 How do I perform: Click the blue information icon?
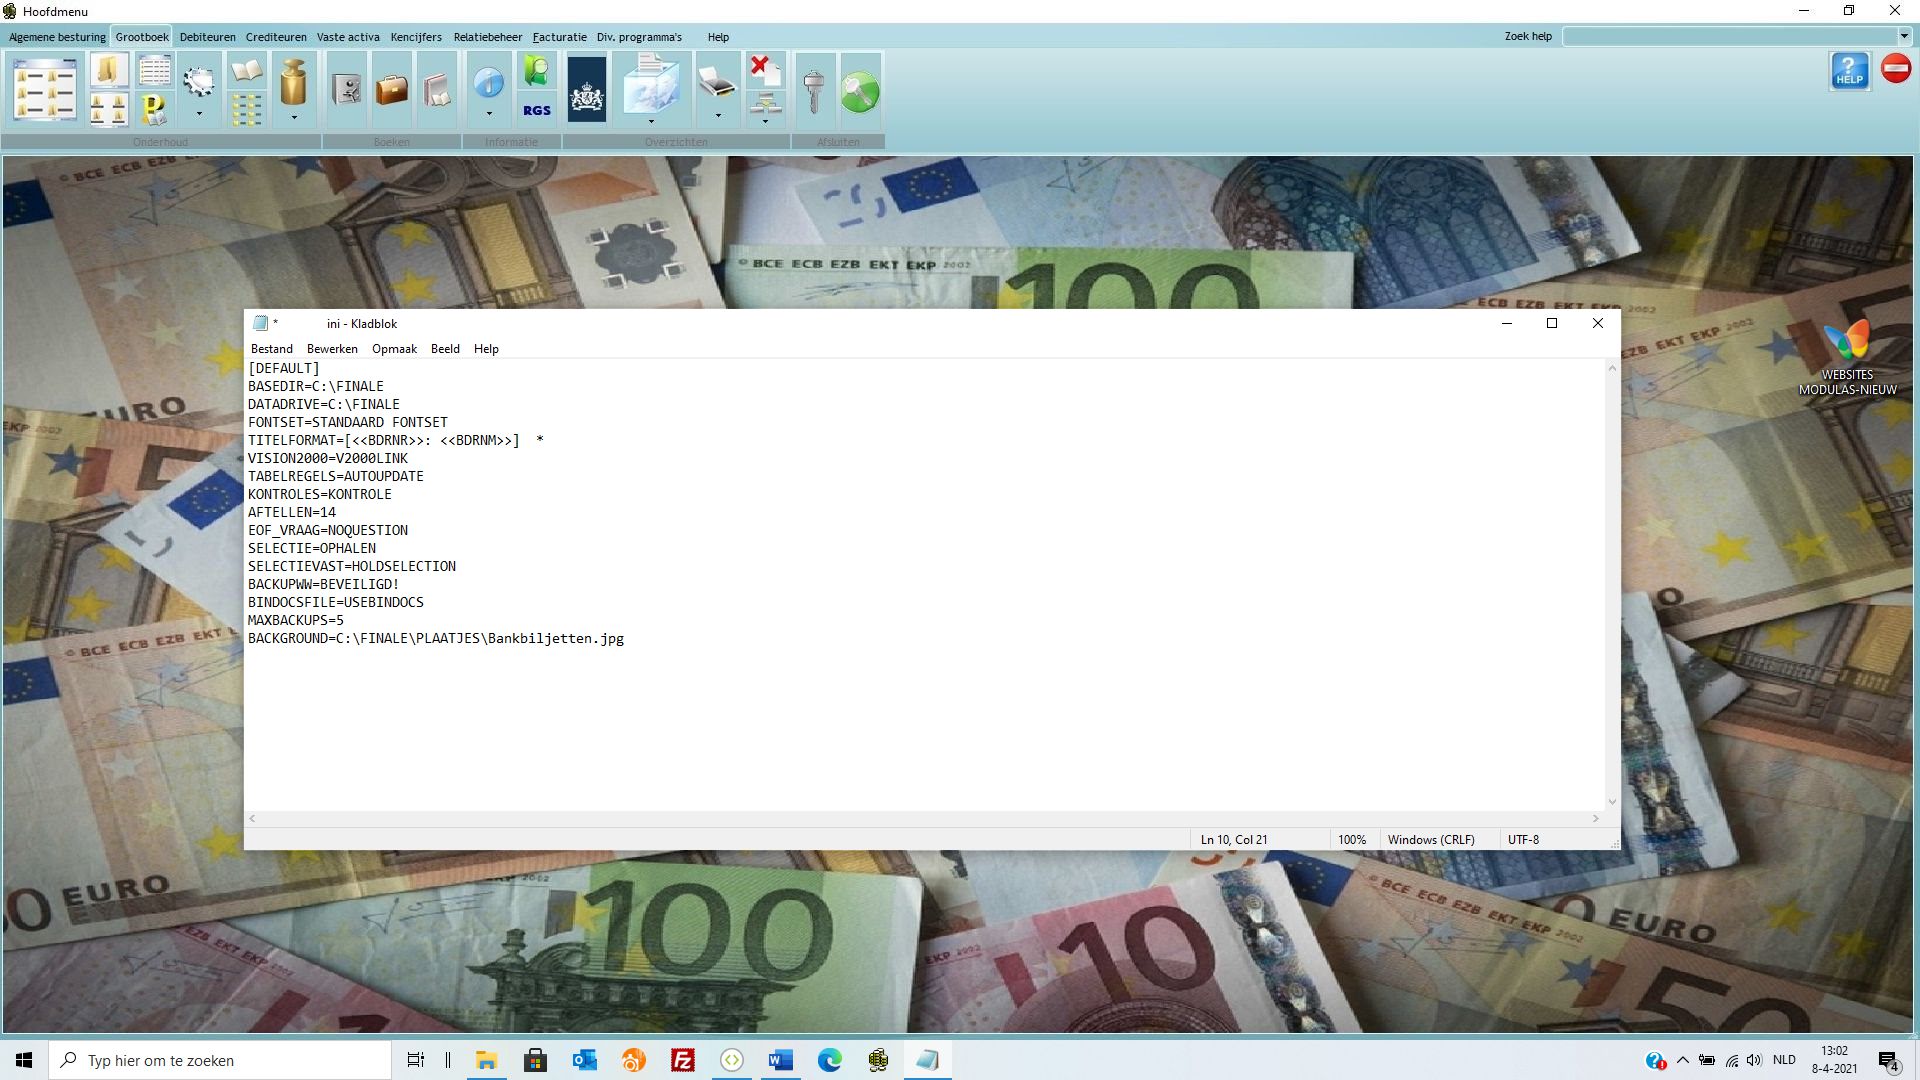coord(489,83)
